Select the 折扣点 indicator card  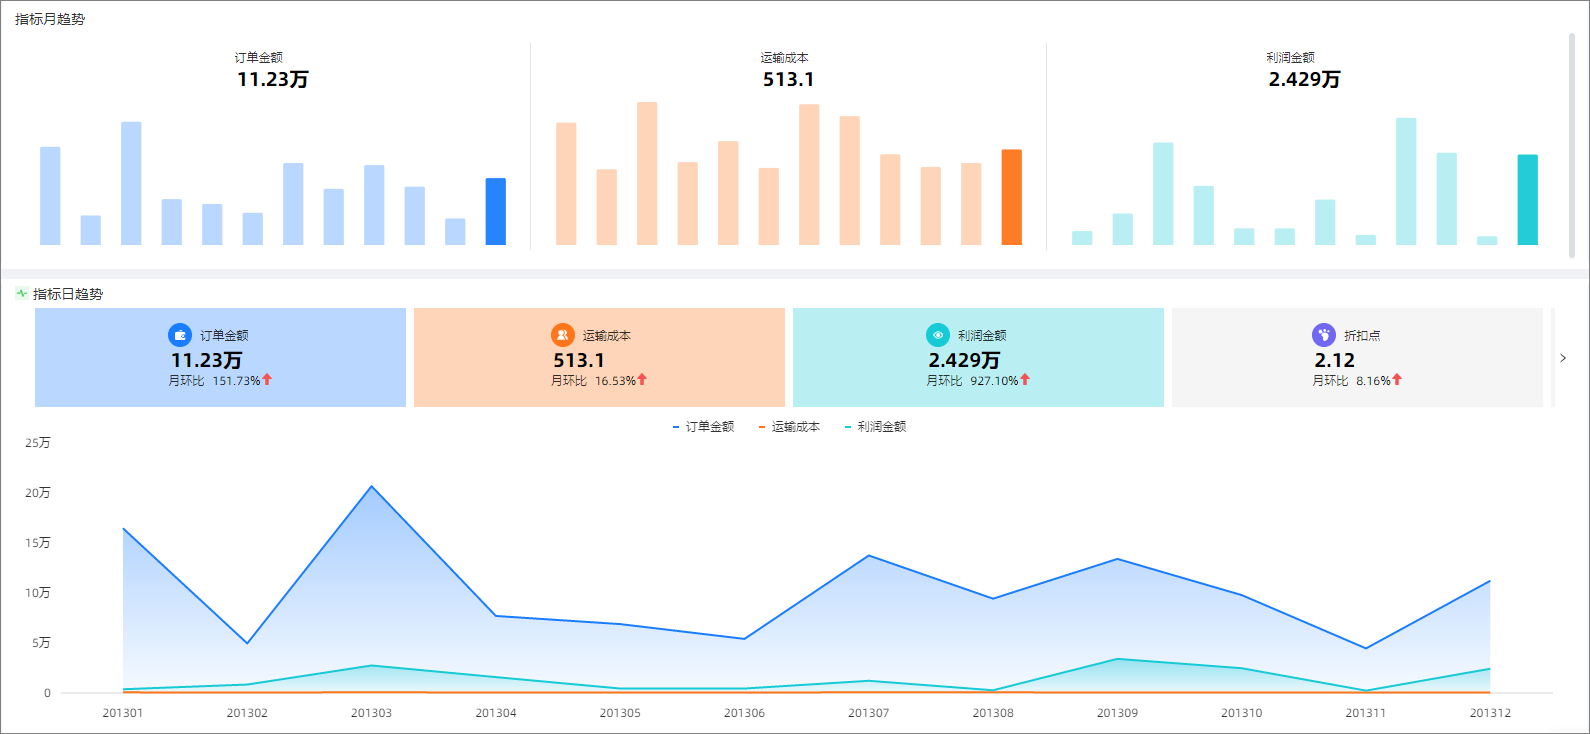tap(1357, 357)
